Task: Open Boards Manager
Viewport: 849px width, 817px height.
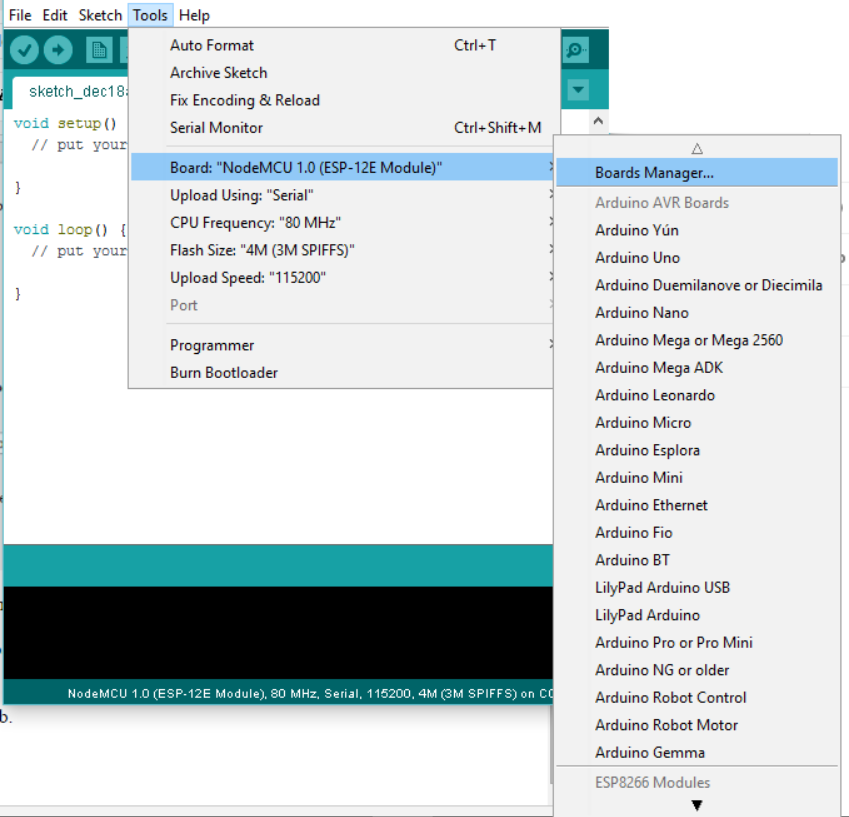Action: 654,173
